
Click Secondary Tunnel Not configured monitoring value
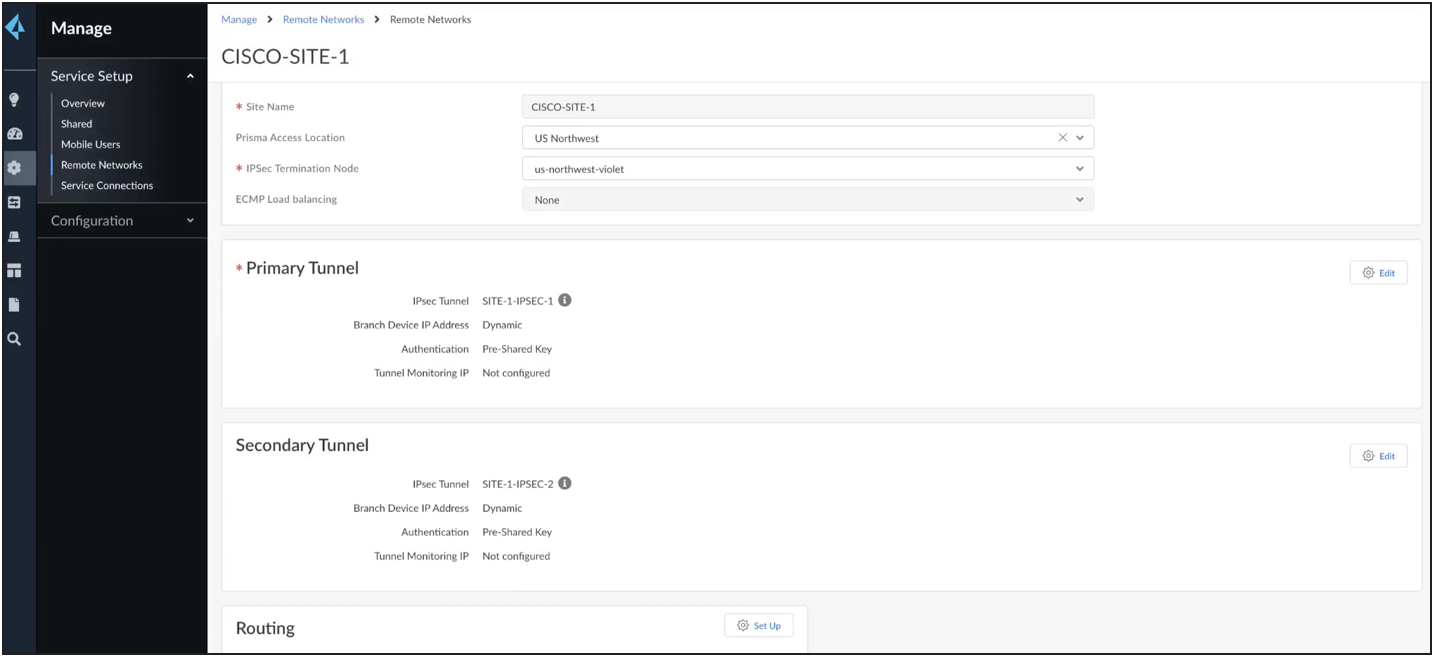[x=516, y=556]
